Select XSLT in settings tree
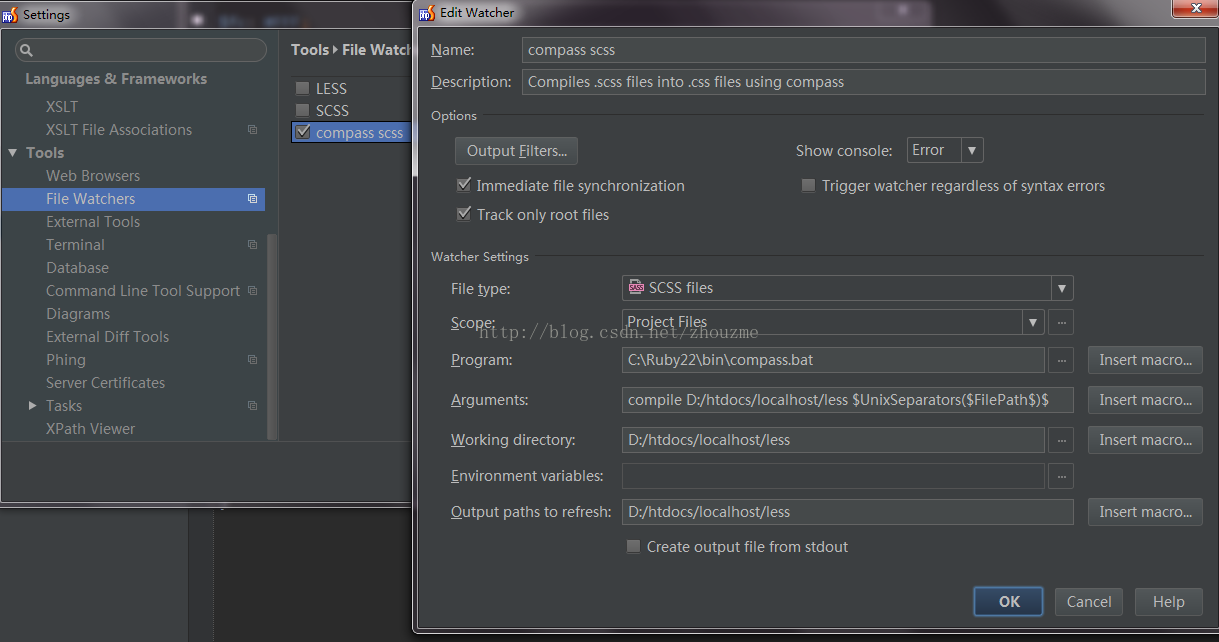The image size is (1219, 642). click(62, 107)
